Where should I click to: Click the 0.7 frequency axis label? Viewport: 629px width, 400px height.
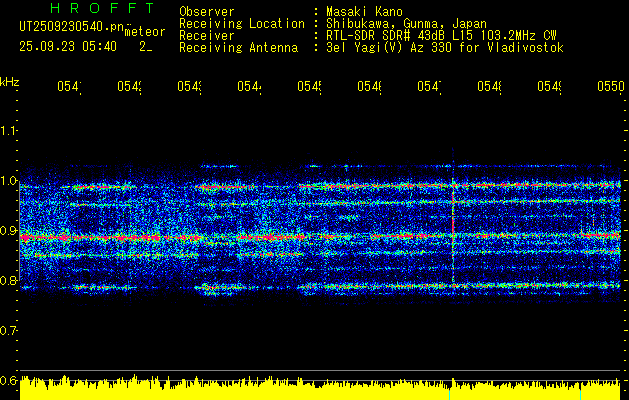click(8, 331)
